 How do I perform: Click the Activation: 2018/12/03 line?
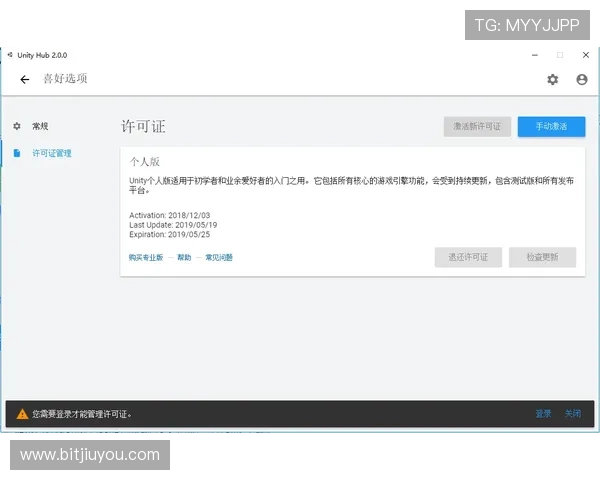(x=170, y=215)
